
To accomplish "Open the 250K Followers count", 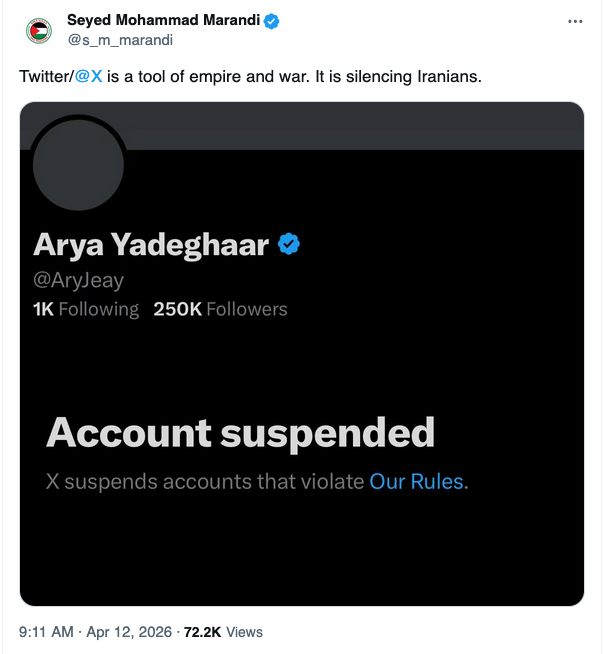I will coord(220,309).
